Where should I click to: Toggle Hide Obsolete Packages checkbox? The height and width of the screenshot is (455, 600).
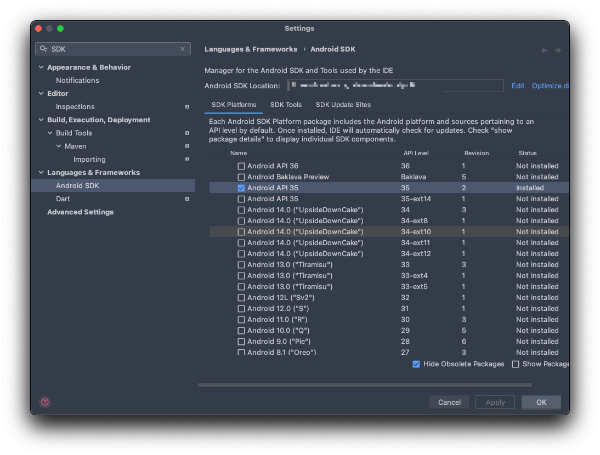(x=416, y=364)
